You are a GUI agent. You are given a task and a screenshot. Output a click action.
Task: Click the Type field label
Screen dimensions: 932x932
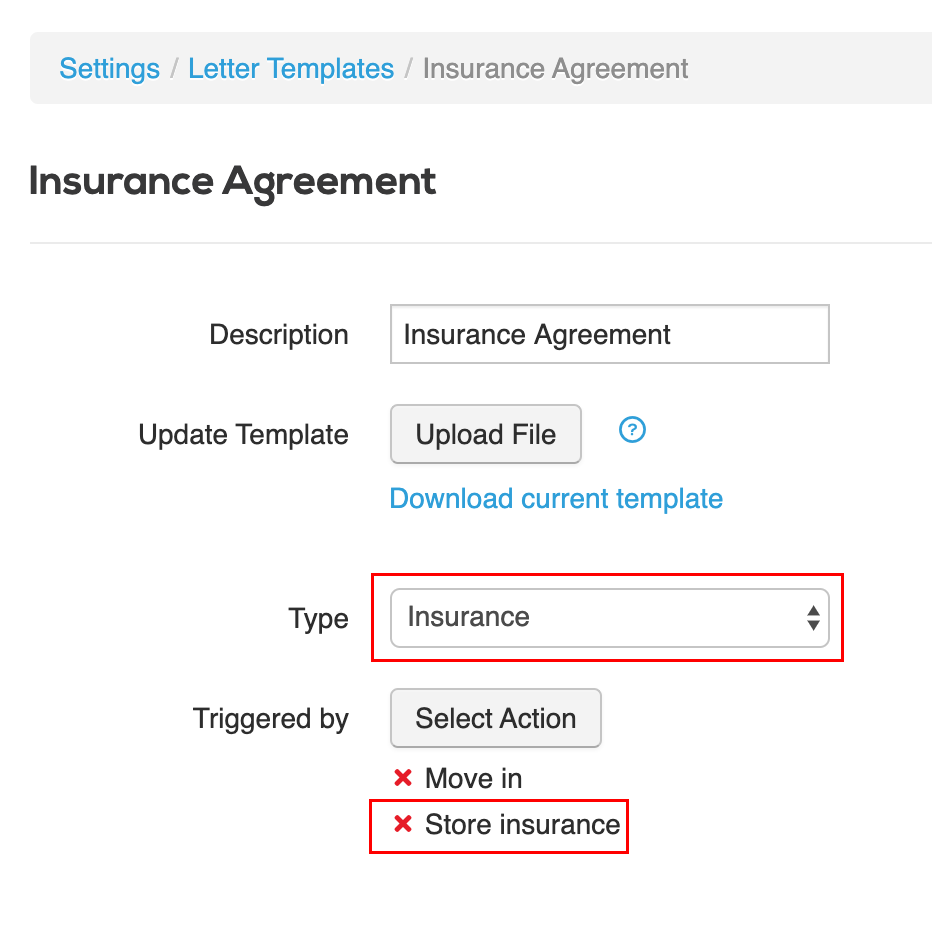319,619
